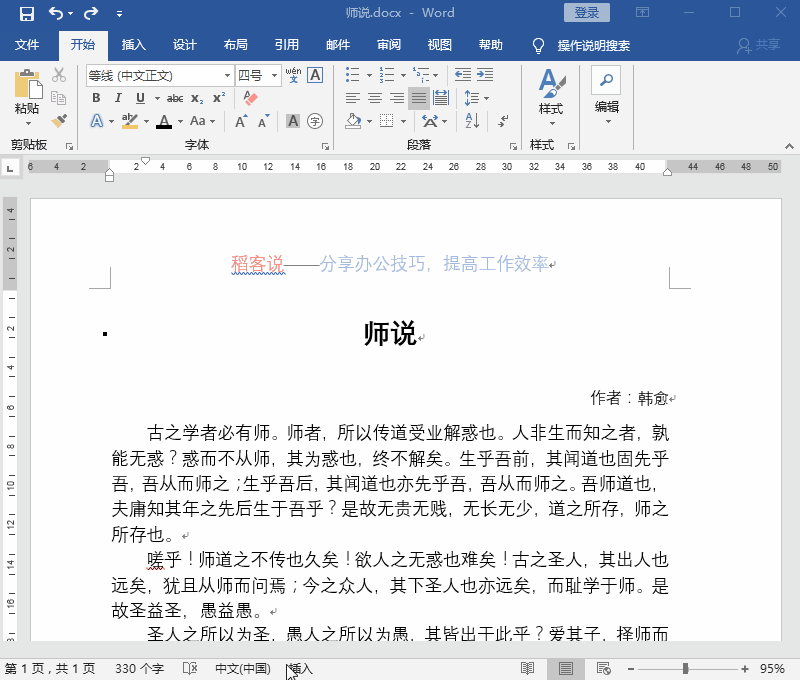Switch to the 设计 tab
Image resolution: width=800 pixels, height=680 pixels.
click(185, 45)
